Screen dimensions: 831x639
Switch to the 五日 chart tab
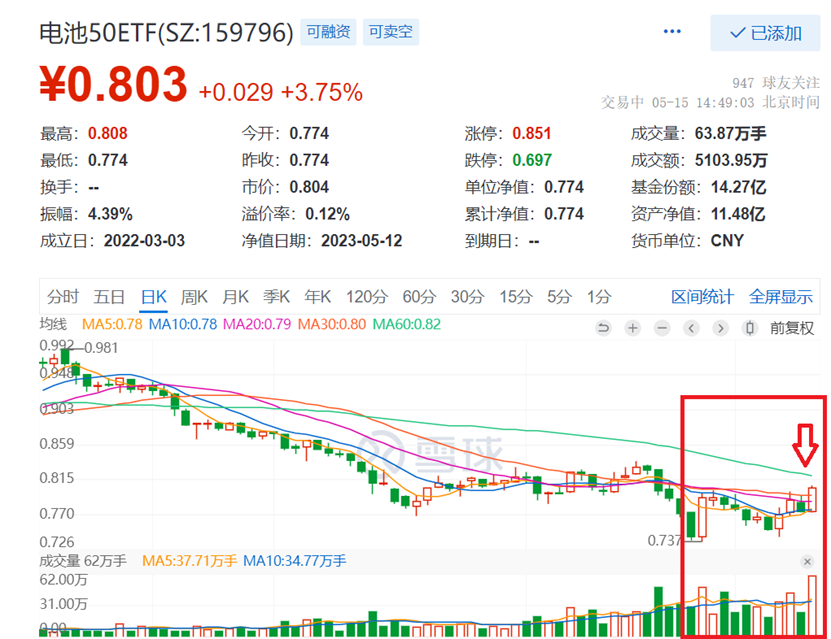[x=109, y=297]
